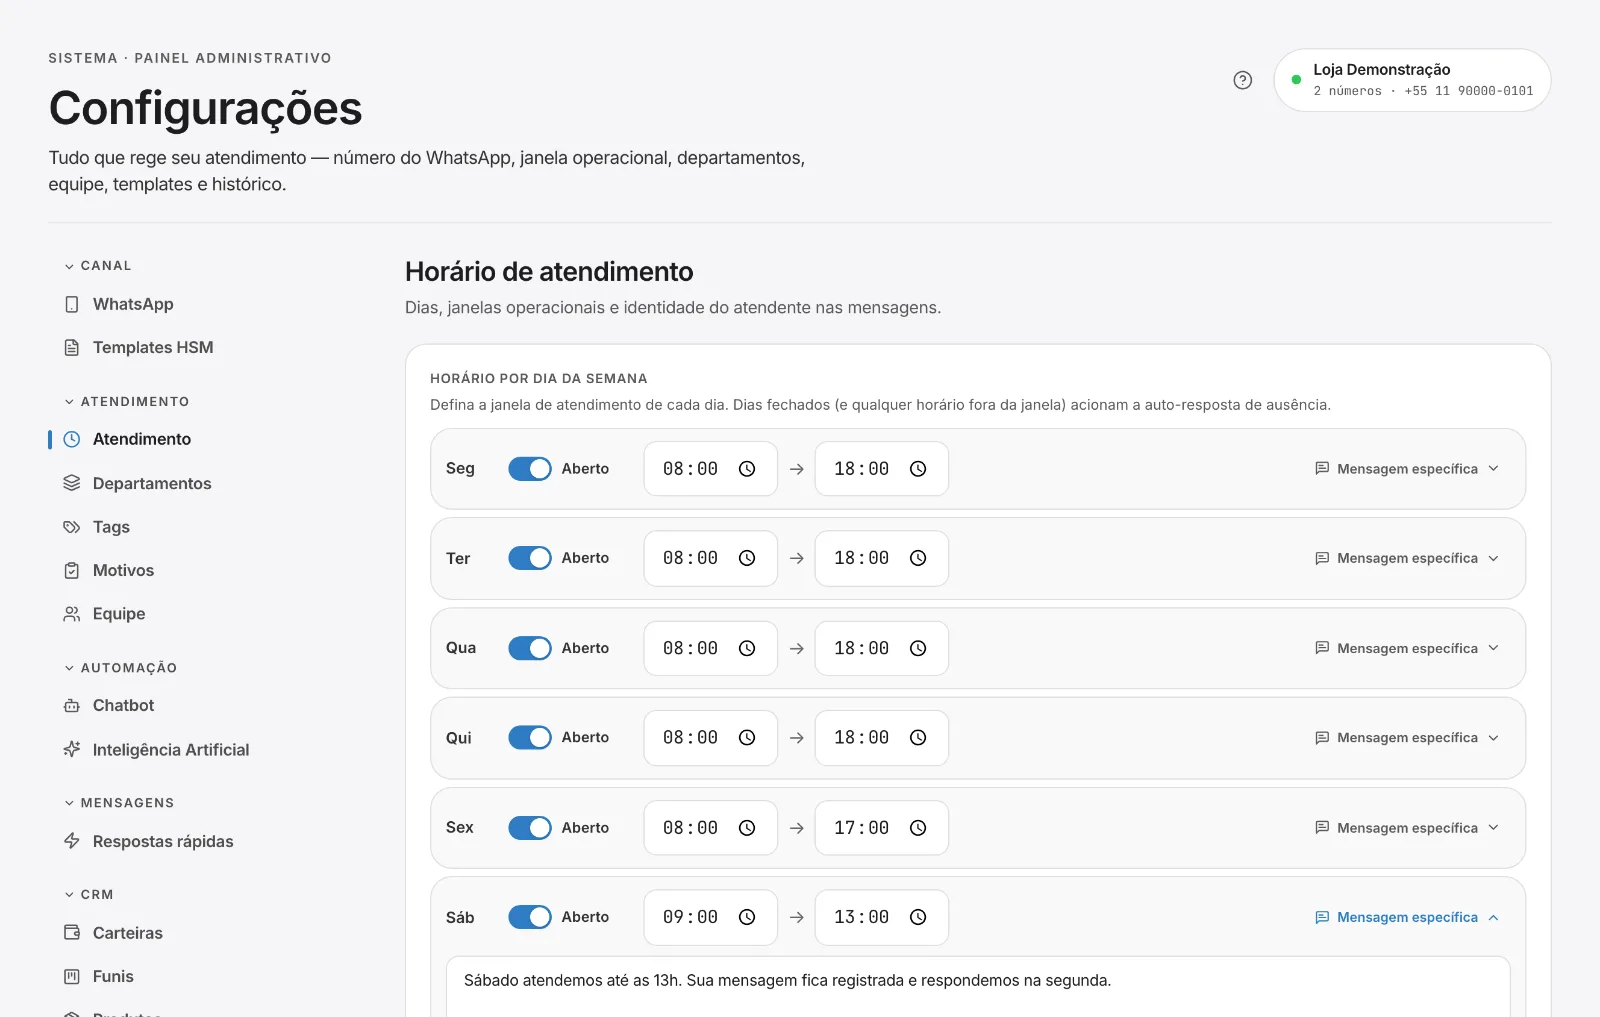The width and height of the screenshot is (1600, 1017).
Task: Expand Mensagem específica for Seg
Action: pyautogui.click(x=1407, y=469)
